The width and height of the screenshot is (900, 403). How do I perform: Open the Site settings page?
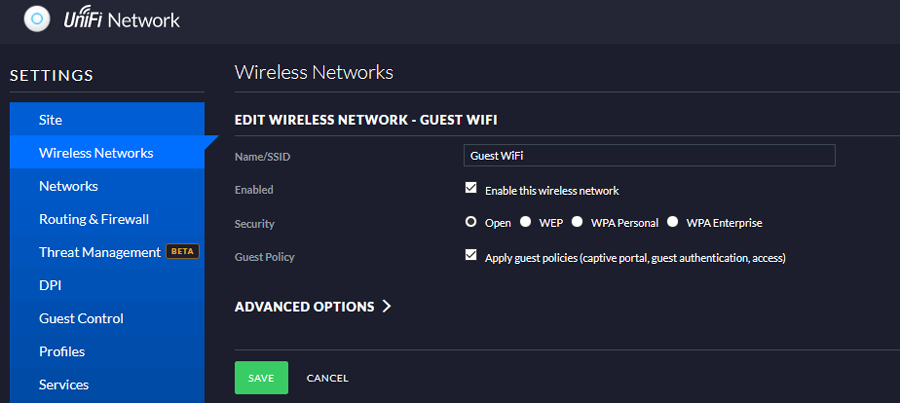(x=50, y=120)
